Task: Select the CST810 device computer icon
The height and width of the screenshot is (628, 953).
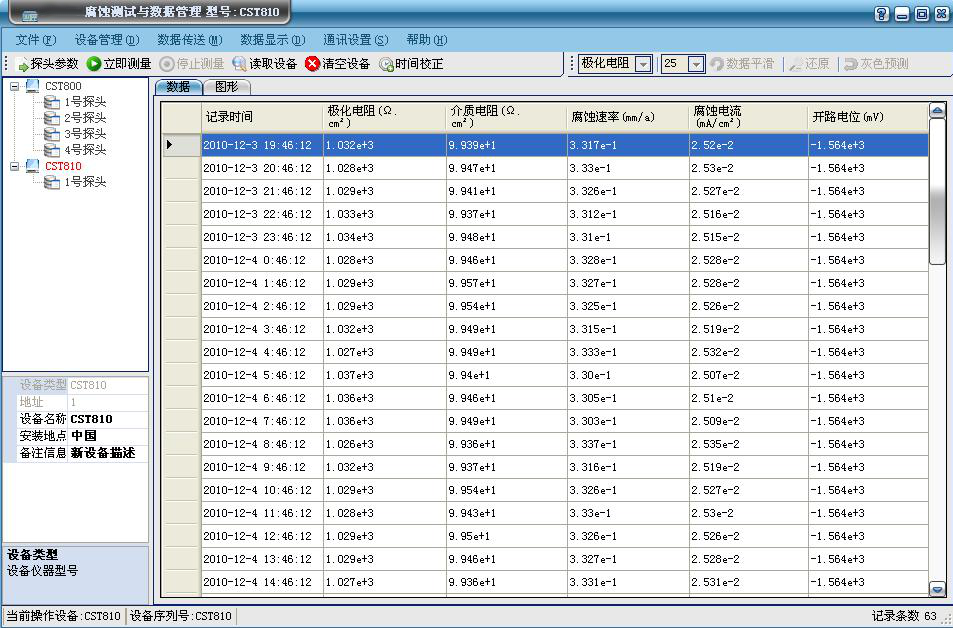Action: (x=33, y=166)
